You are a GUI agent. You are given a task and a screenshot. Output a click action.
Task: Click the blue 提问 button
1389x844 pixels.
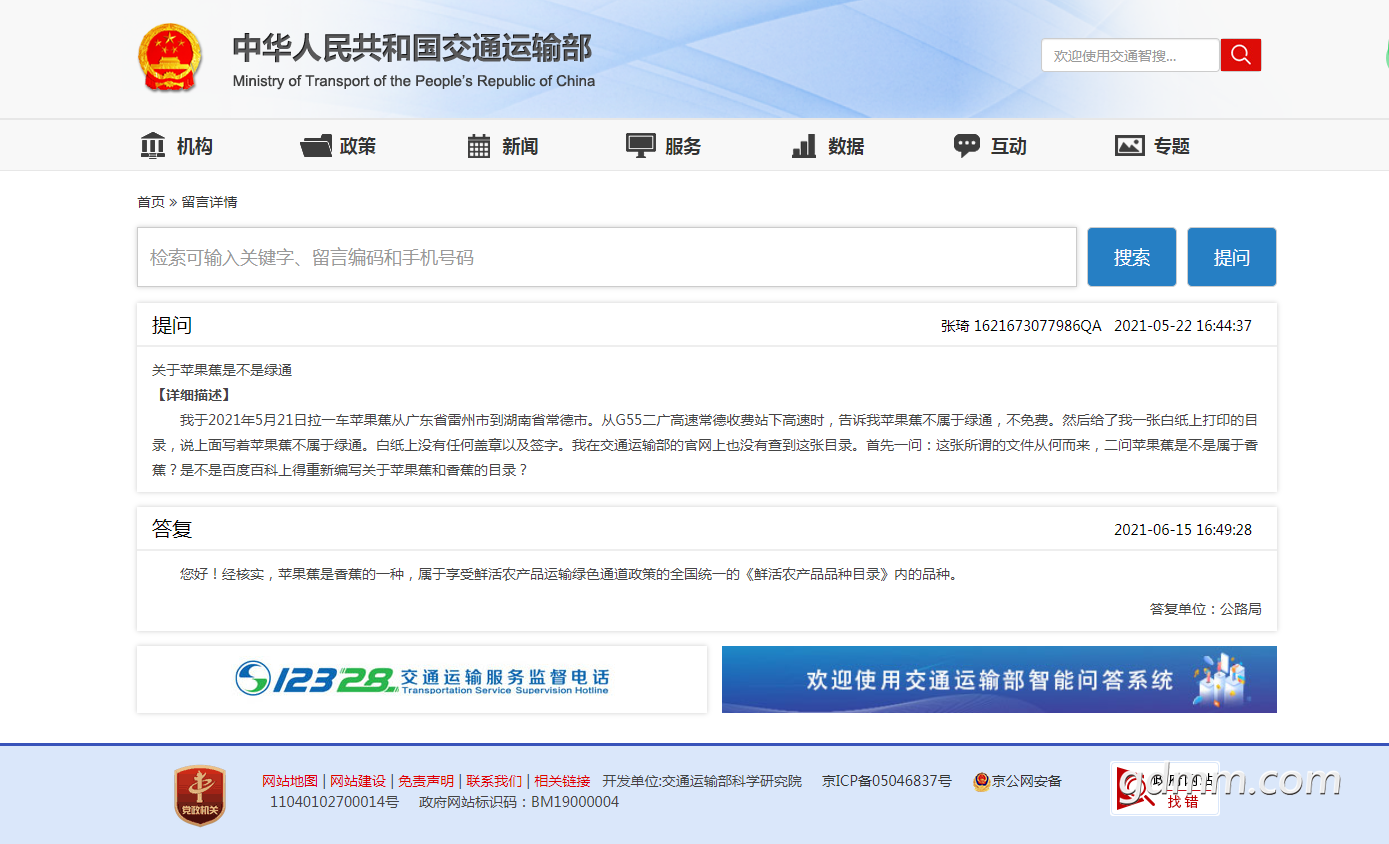tap(1232, 257)
